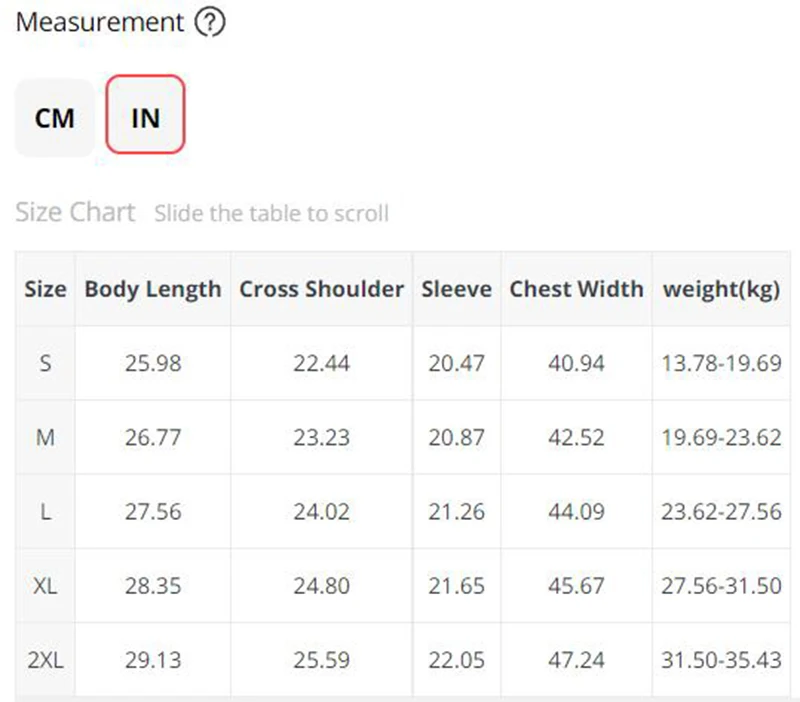The height and width of the screenshot is (702, 800).
Task: Select the IN unit toggle
Action: (x=145, y=114)
